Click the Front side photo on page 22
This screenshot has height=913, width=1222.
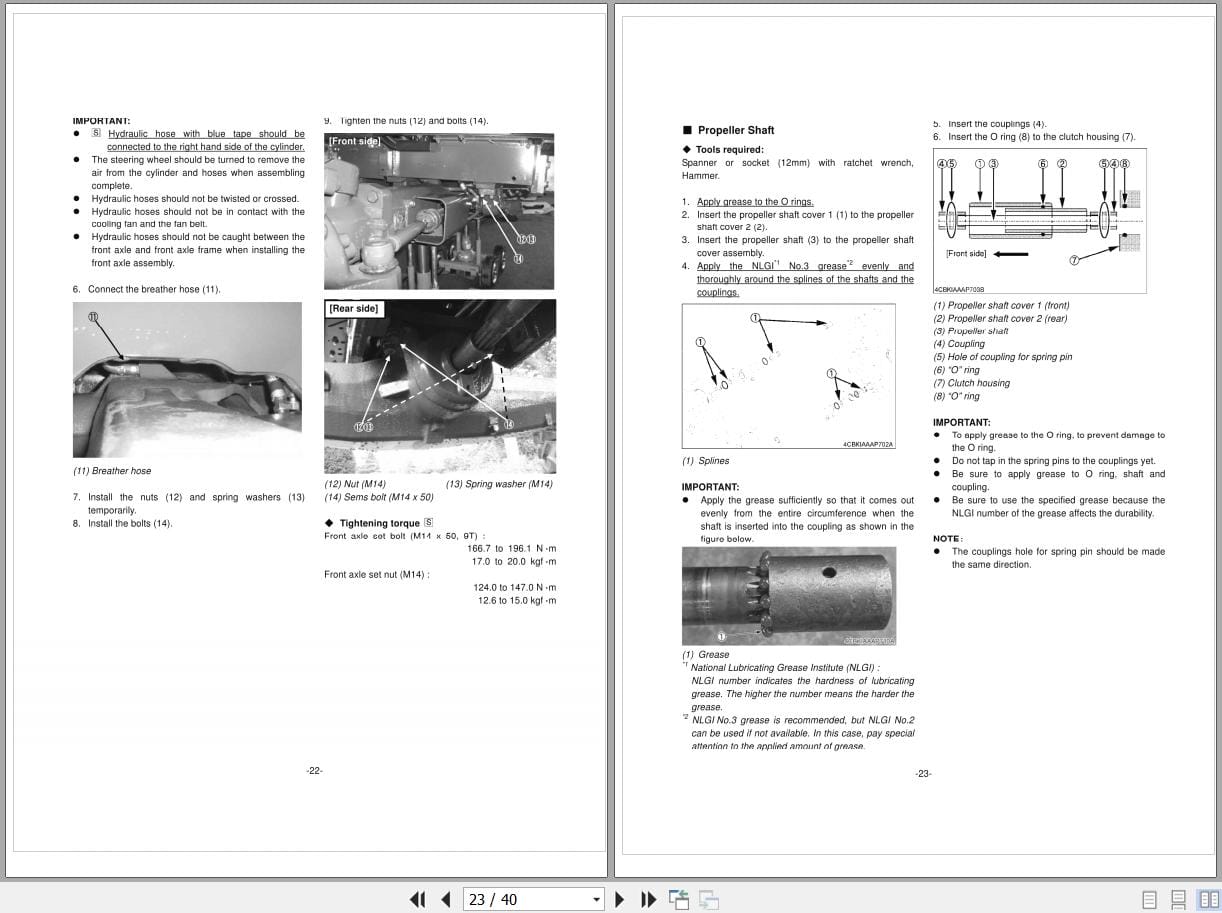point(439,211)
